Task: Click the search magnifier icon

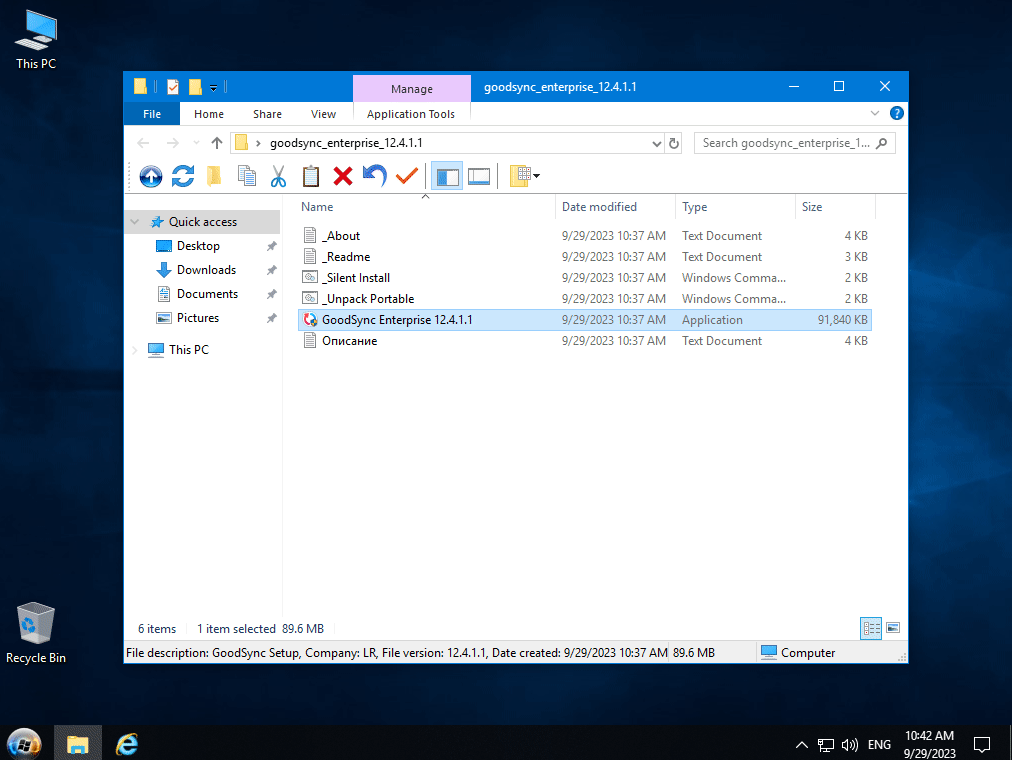Action: click(882, 143)
